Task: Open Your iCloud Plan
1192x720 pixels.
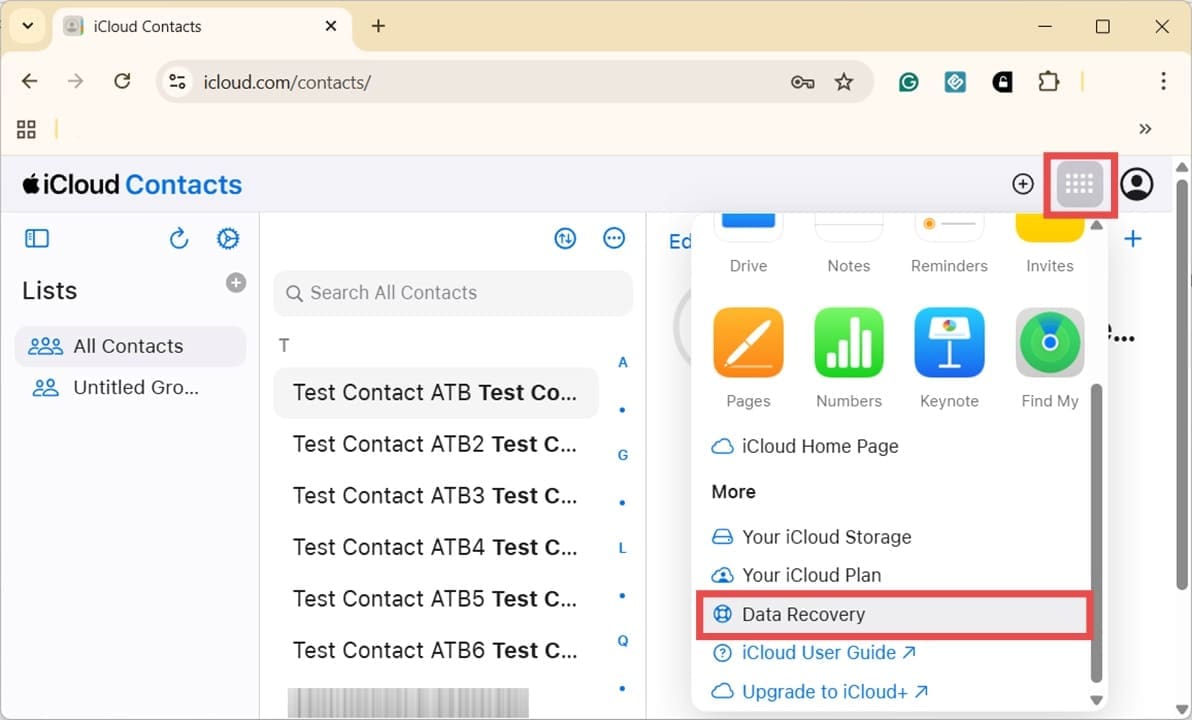Action: [x=796, y=575]
